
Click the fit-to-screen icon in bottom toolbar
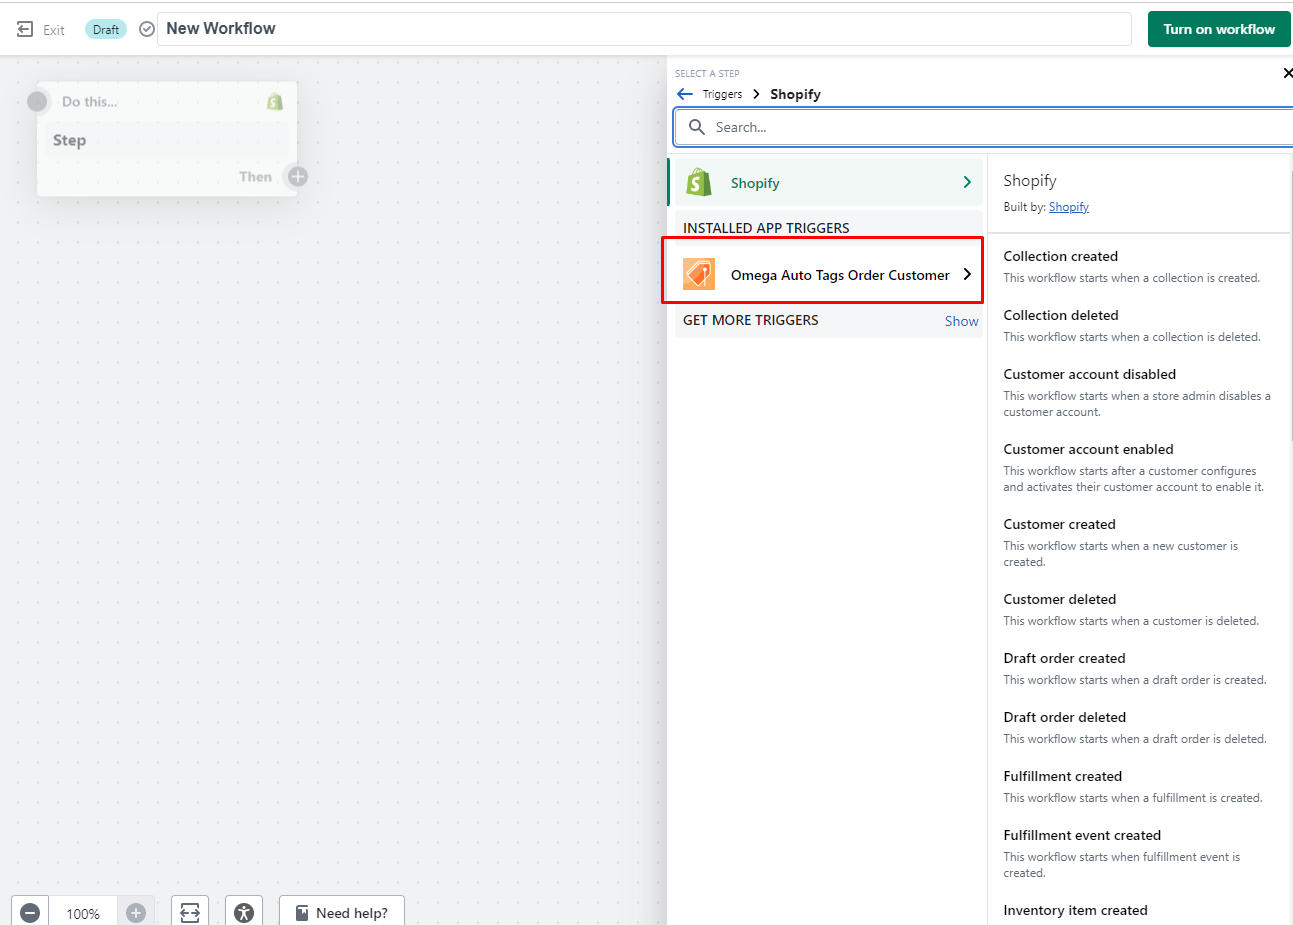(190, 912)
